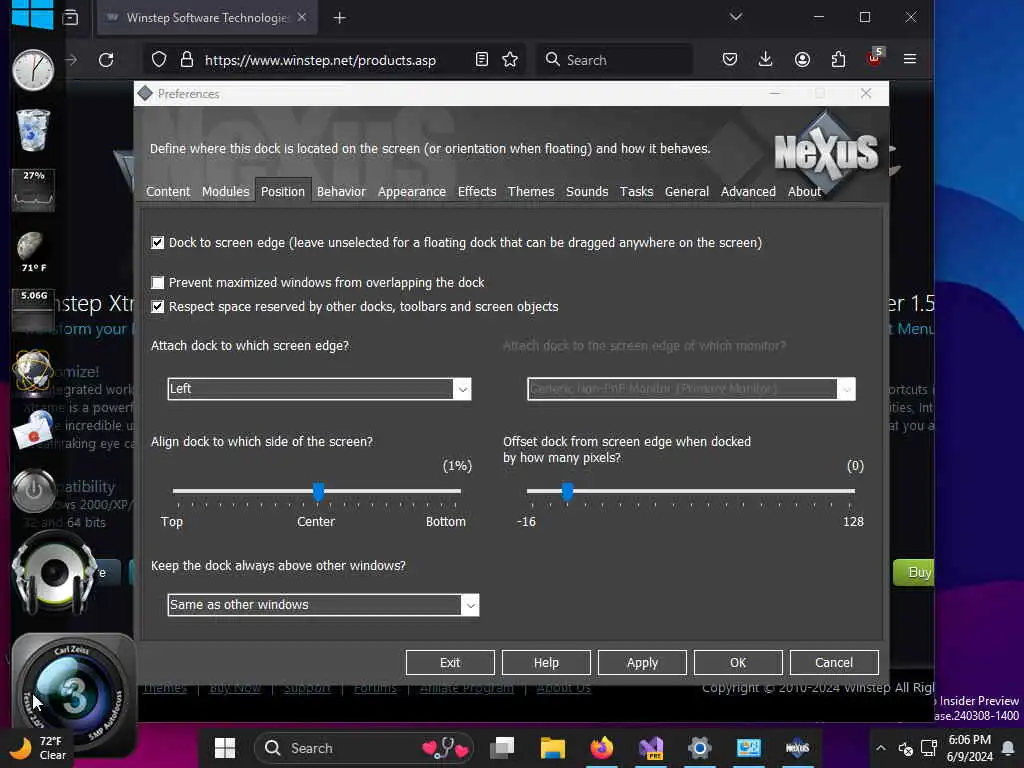Open weather widget showing 72°F Clear
This screenshot has width=1024, height=768.
[x=38, y=748]
